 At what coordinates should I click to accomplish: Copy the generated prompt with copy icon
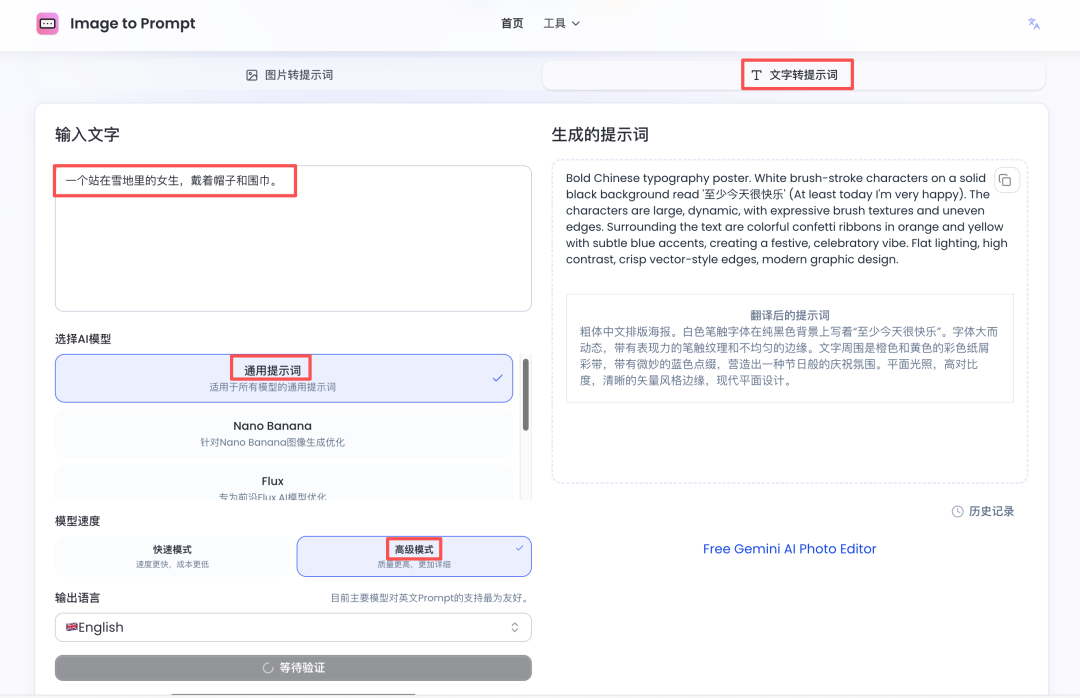click(x=1005, y=181)
